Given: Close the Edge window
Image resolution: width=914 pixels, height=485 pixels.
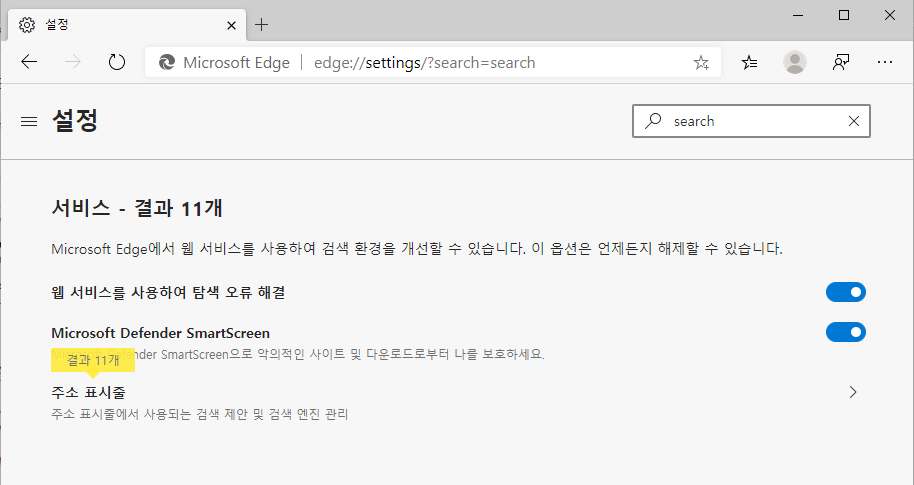Looking at the screenshot, I should click(x=890, y=16).
